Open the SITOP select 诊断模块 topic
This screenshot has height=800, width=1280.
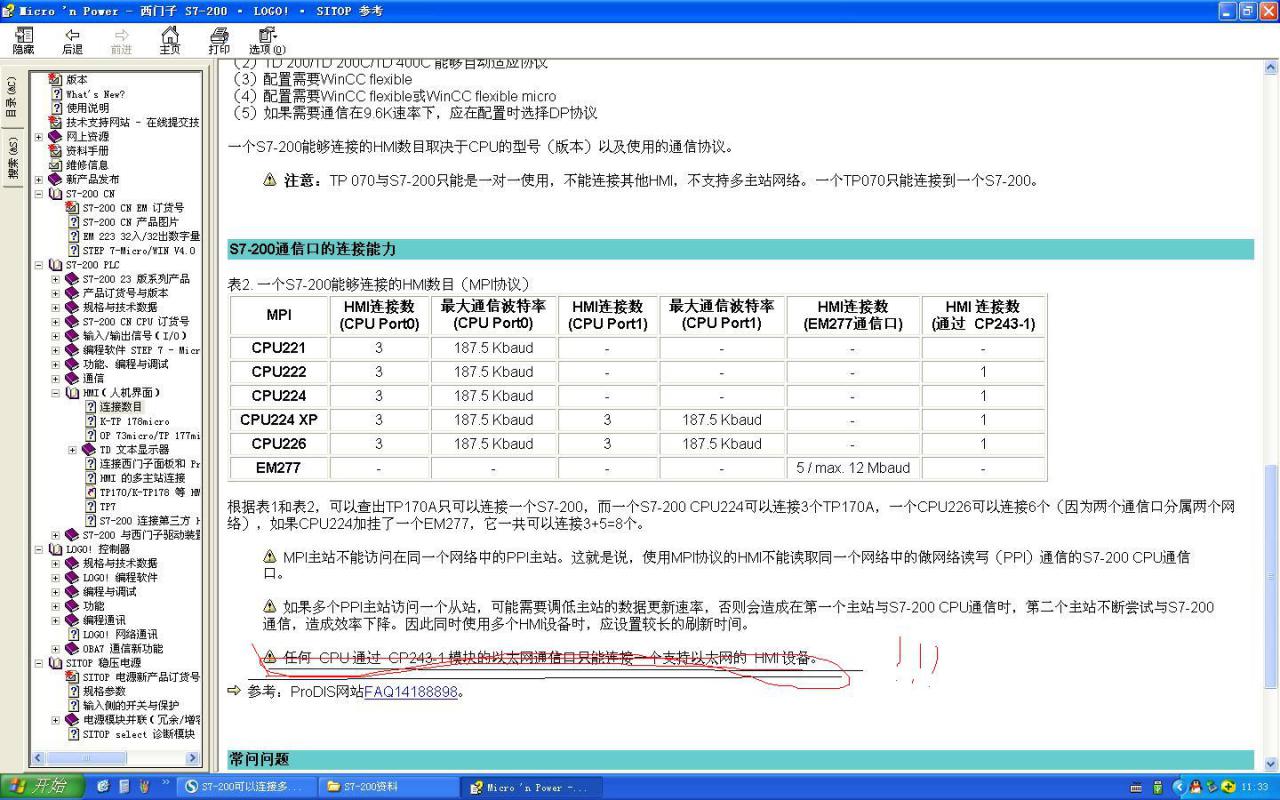tap(139, 734)
